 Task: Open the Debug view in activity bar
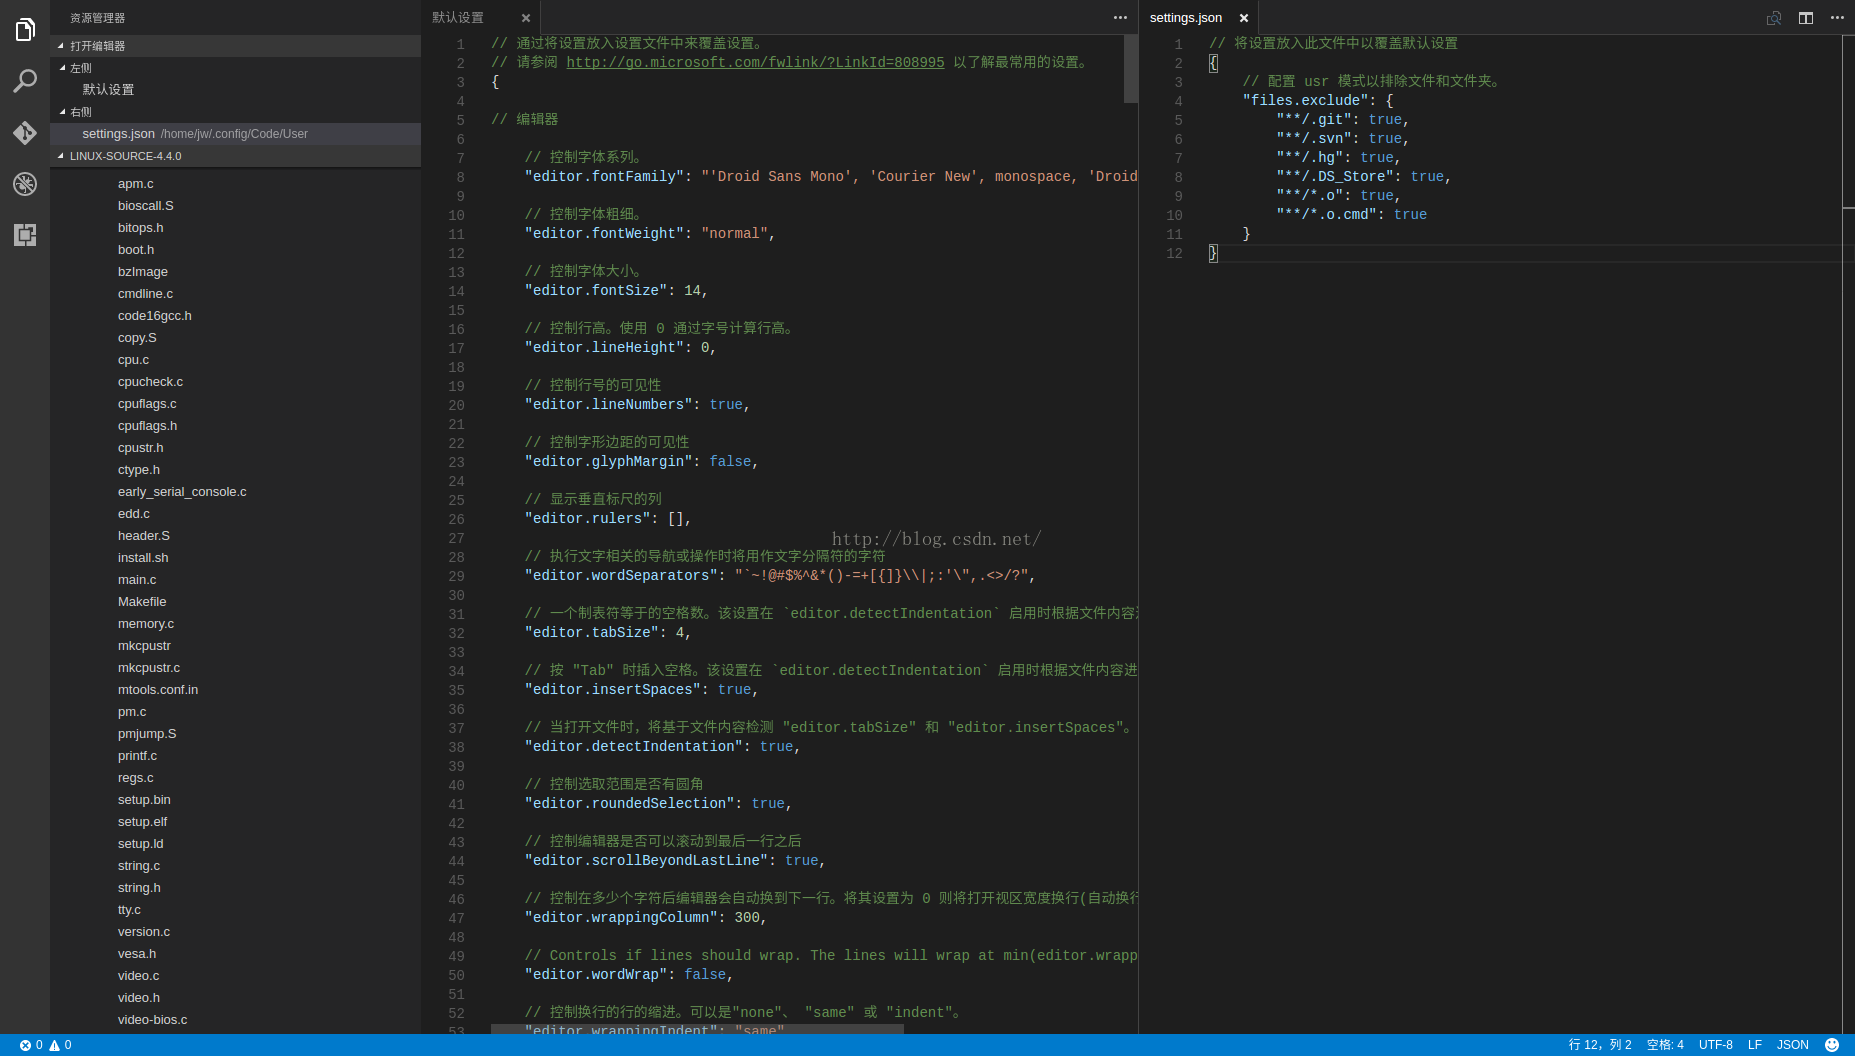coord(25,184)
